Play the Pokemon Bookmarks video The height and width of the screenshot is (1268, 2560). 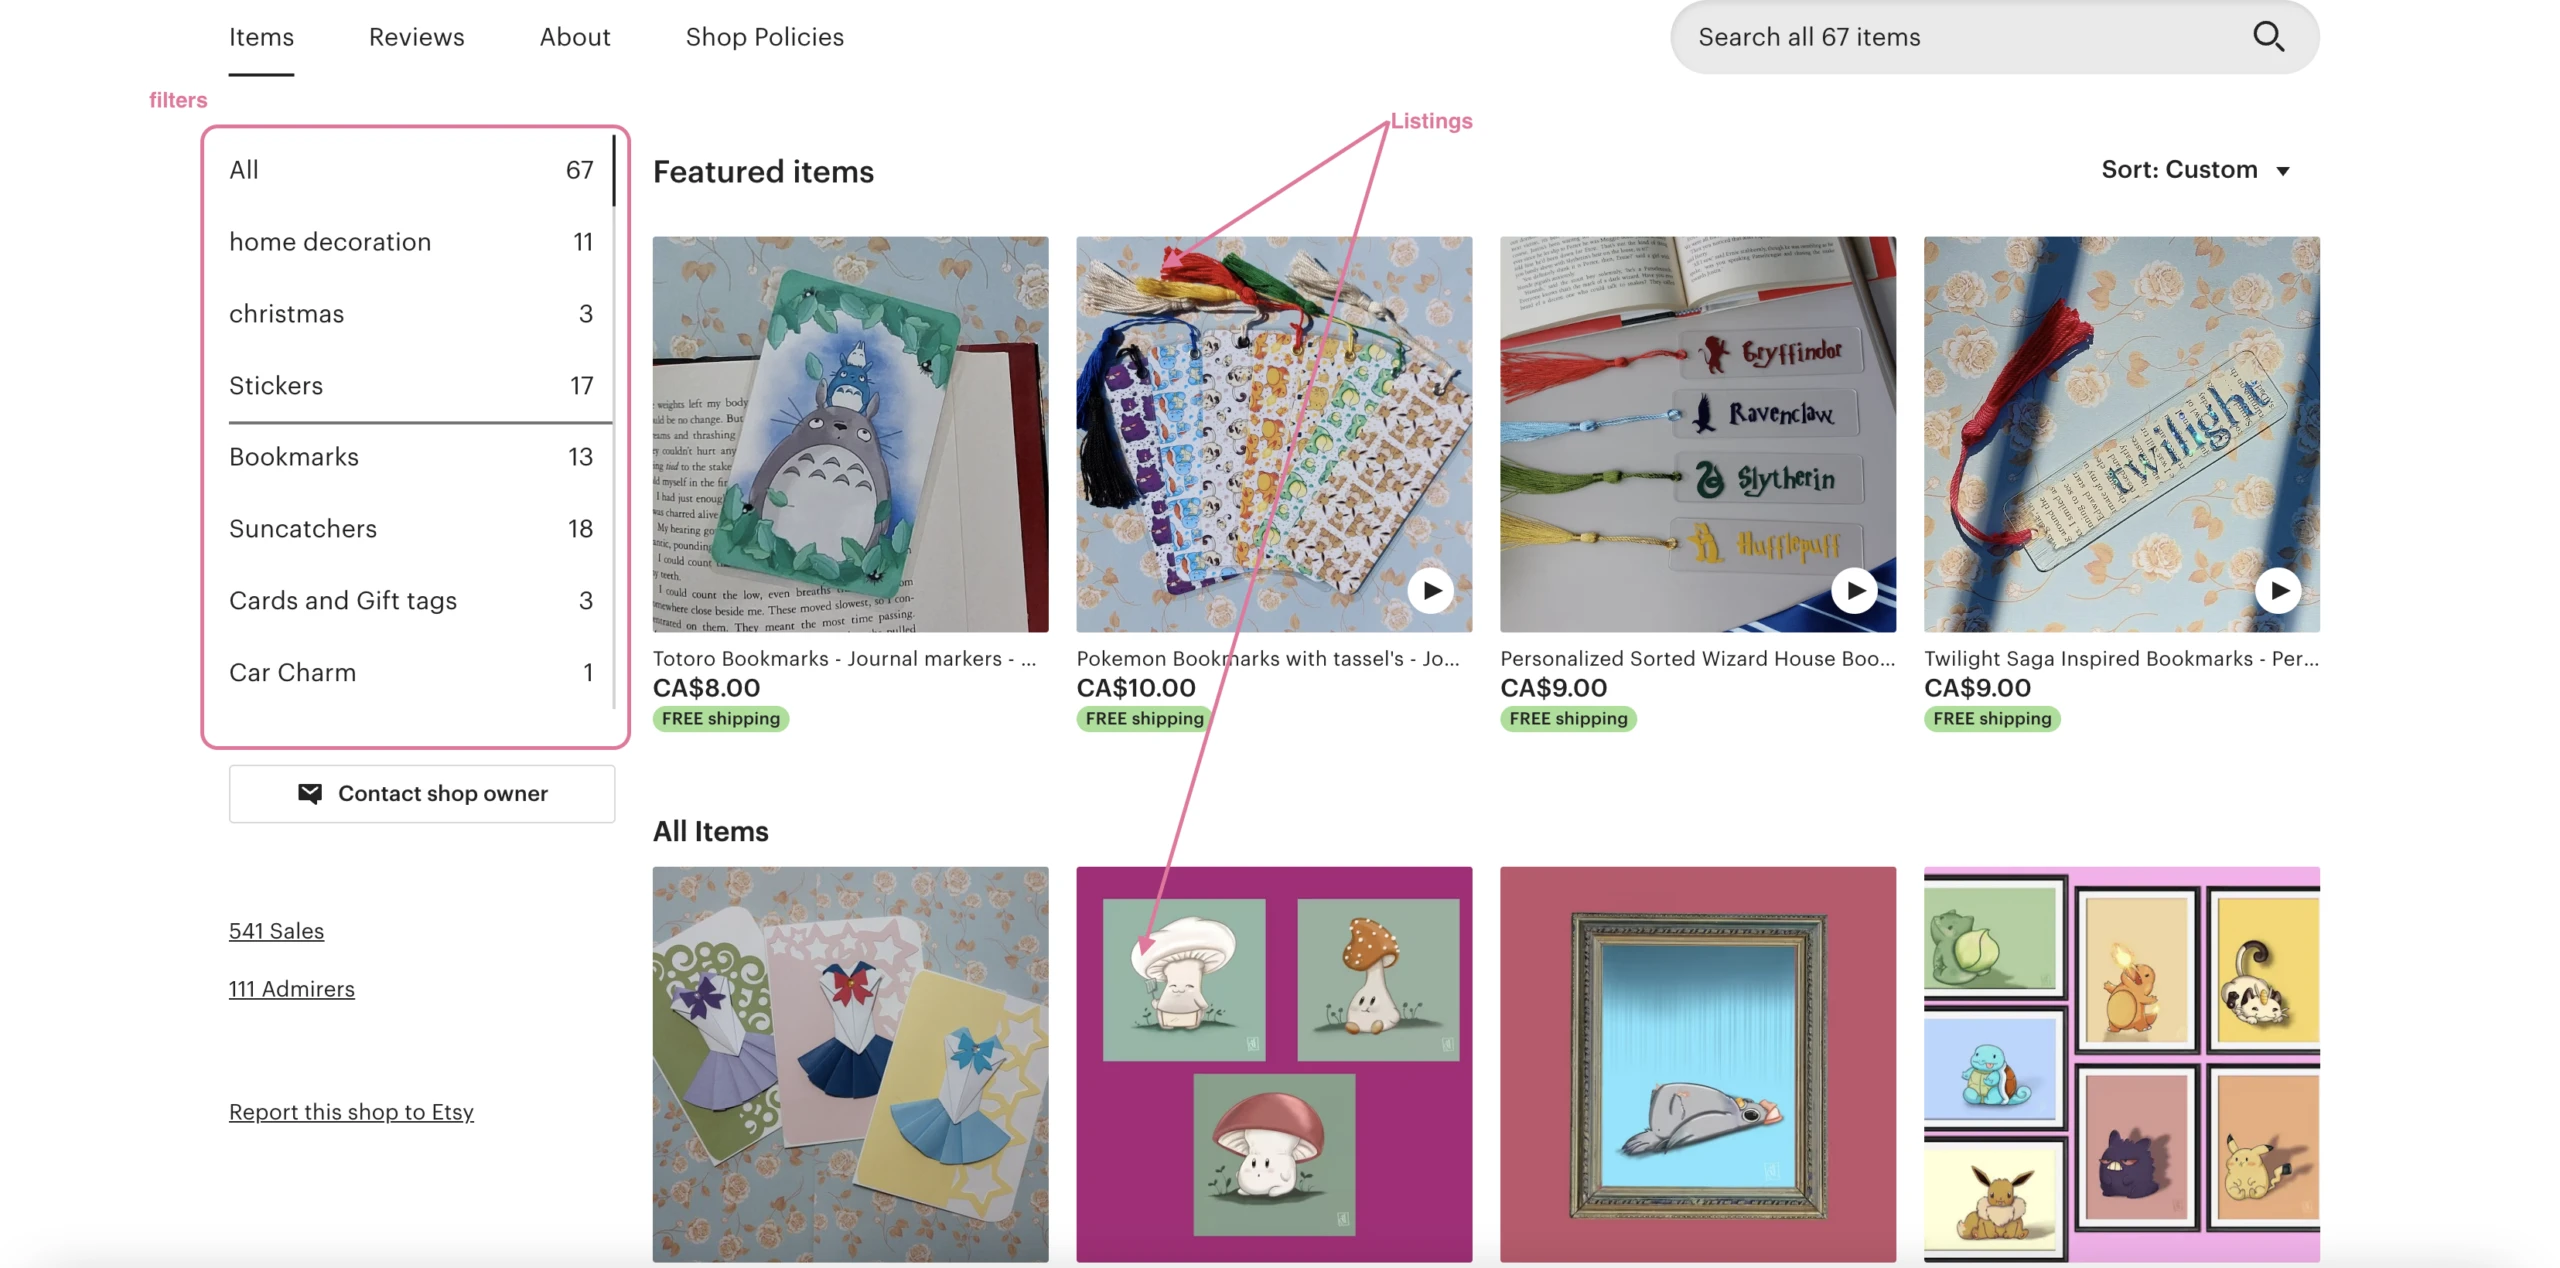click(x=1431, y=590)
